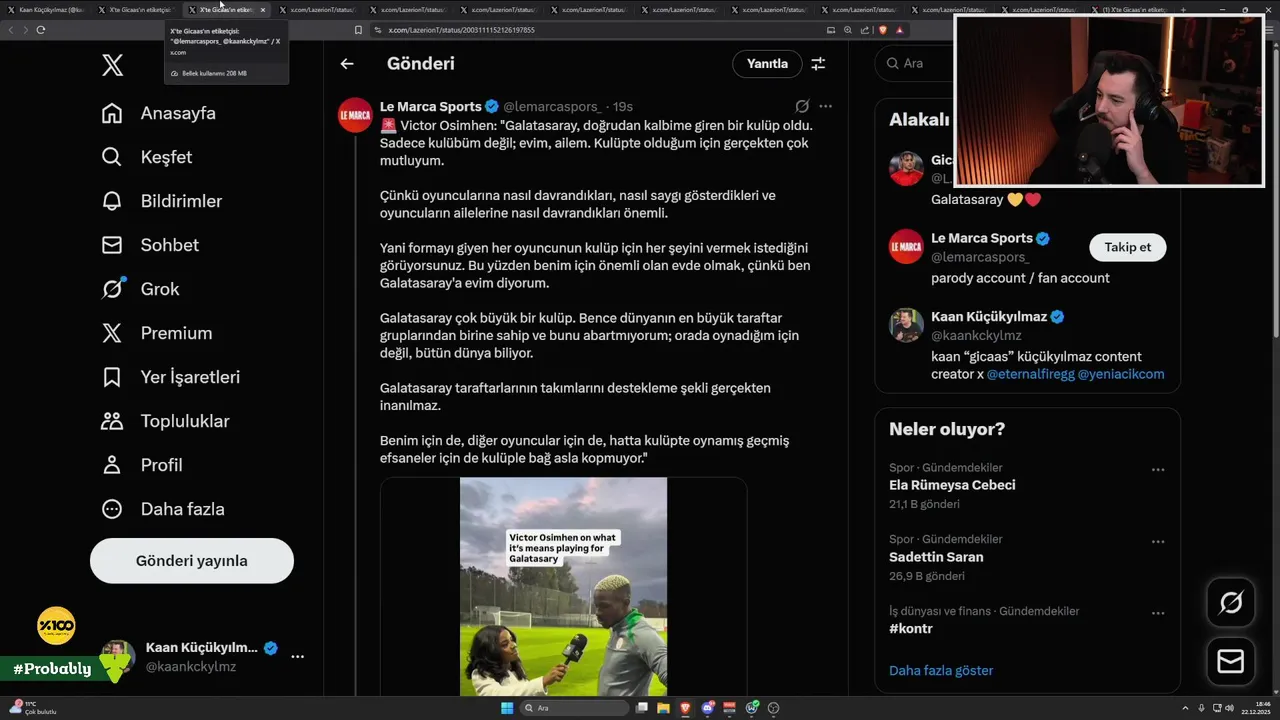
Task: Switch to Kaan Küçükyılmaz browser tab
Action: coord(46,10)
